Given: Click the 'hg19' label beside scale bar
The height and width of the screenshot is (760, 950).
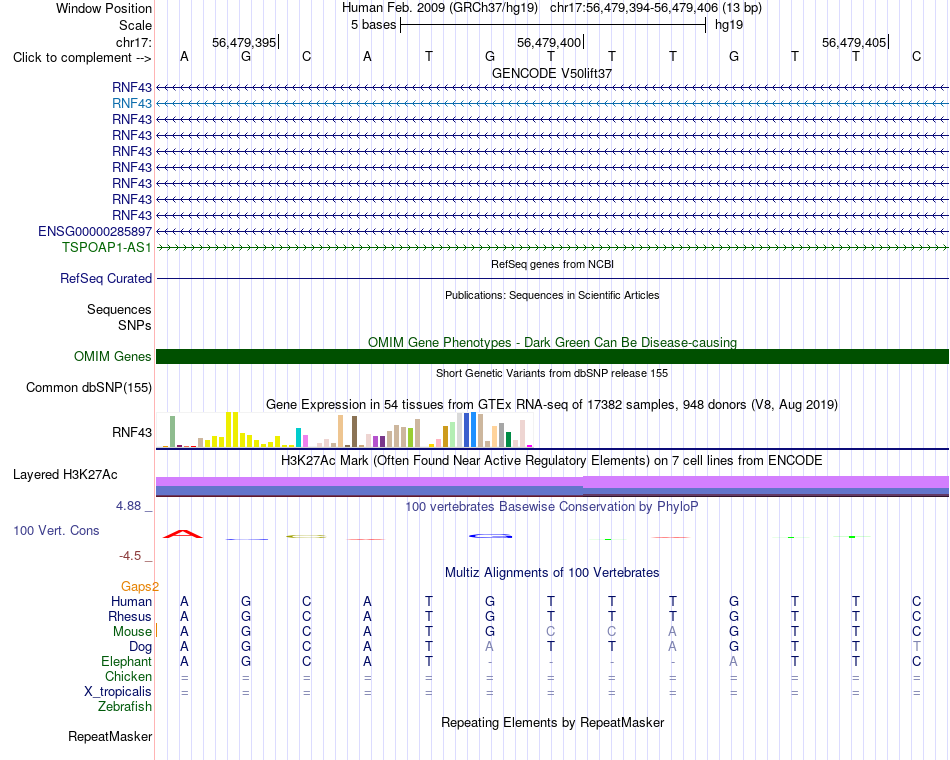Looking at the screenshot, I should [x=729, y=25].
